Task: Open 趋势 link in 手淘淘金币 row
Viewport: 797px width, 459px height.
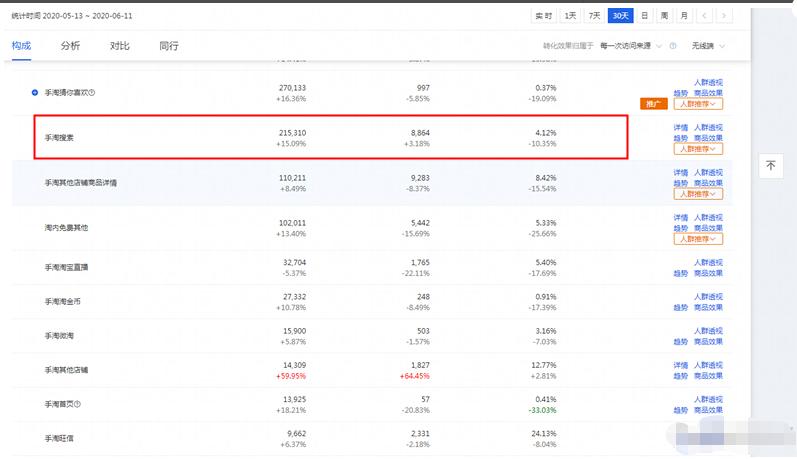Action: coord(681,308)
